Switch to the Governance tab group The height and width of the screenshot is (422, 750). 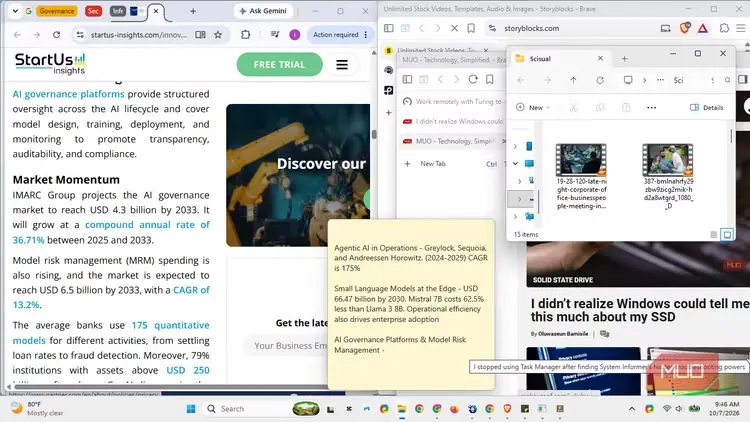(x=57, y=11)
